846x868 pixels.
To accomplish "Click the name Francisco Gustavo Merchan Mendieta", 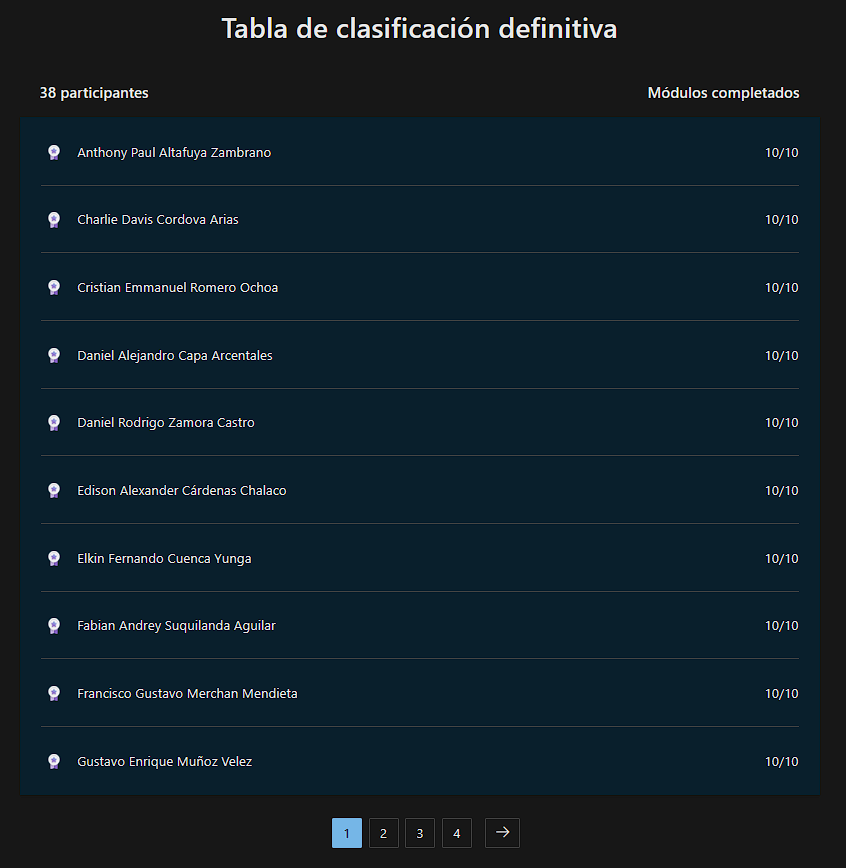I will (187, 694).
